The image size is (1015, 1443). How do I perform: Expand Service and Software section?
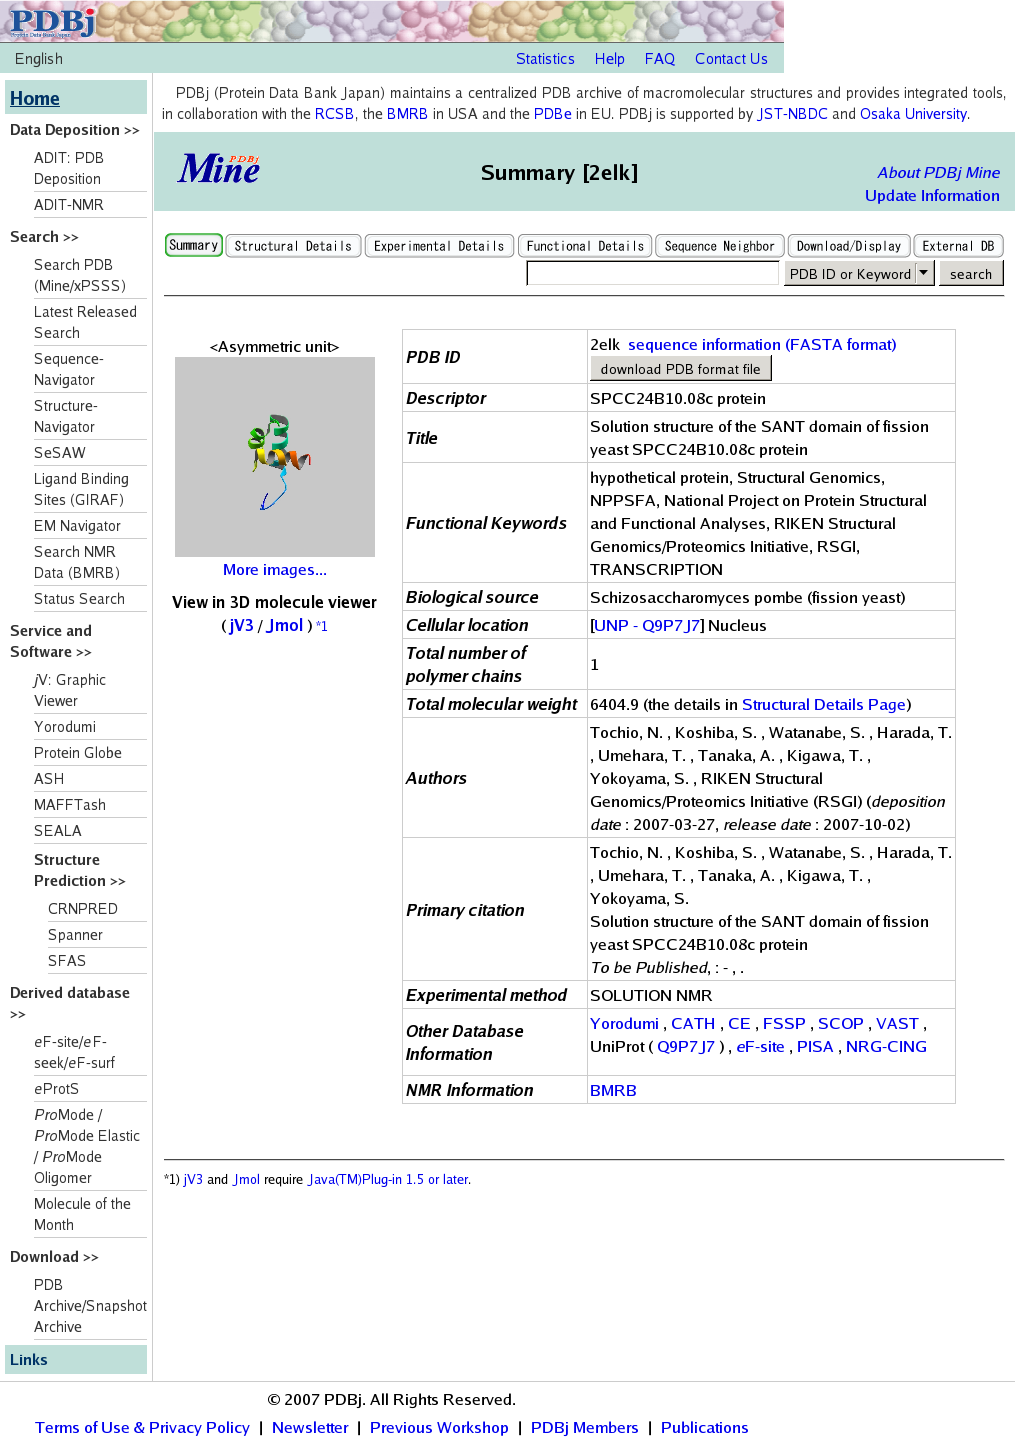coord(51,641)
